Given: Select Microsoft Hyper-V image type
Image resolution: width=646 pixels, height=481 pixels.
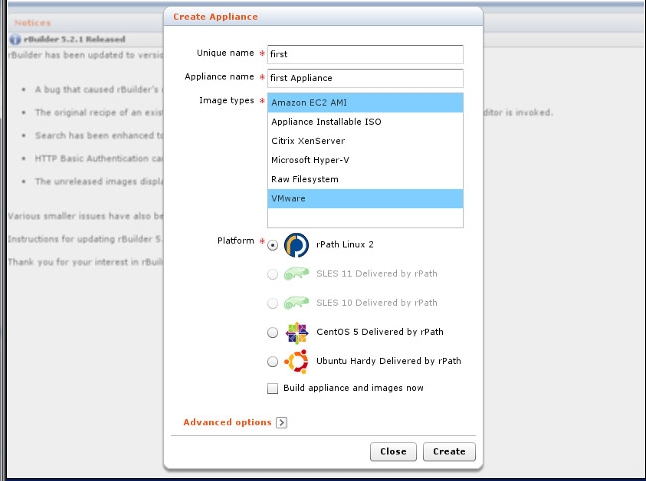Looking at the screenshot, I should (365, 160).
